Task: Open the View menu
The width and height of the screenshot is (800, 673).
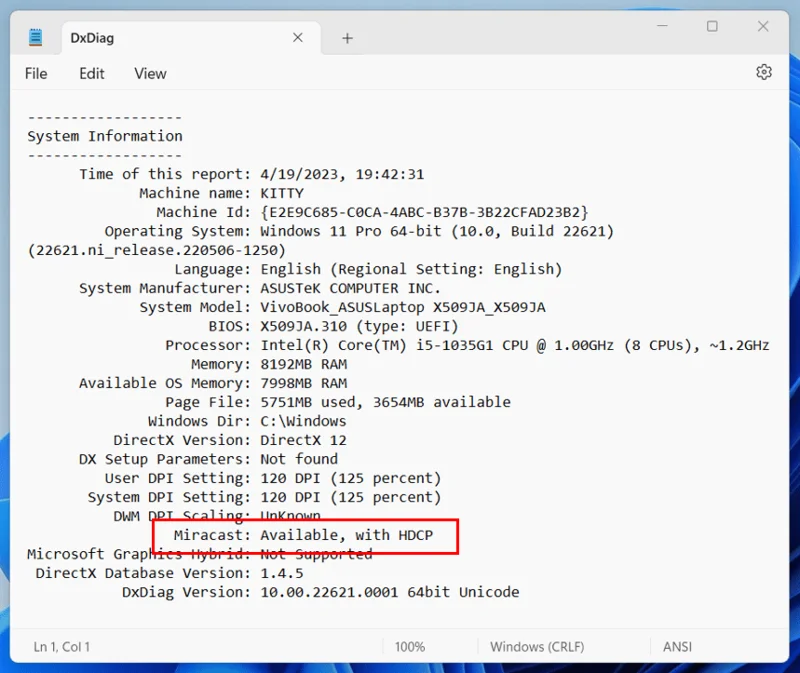Action: [x=149, y=73]
